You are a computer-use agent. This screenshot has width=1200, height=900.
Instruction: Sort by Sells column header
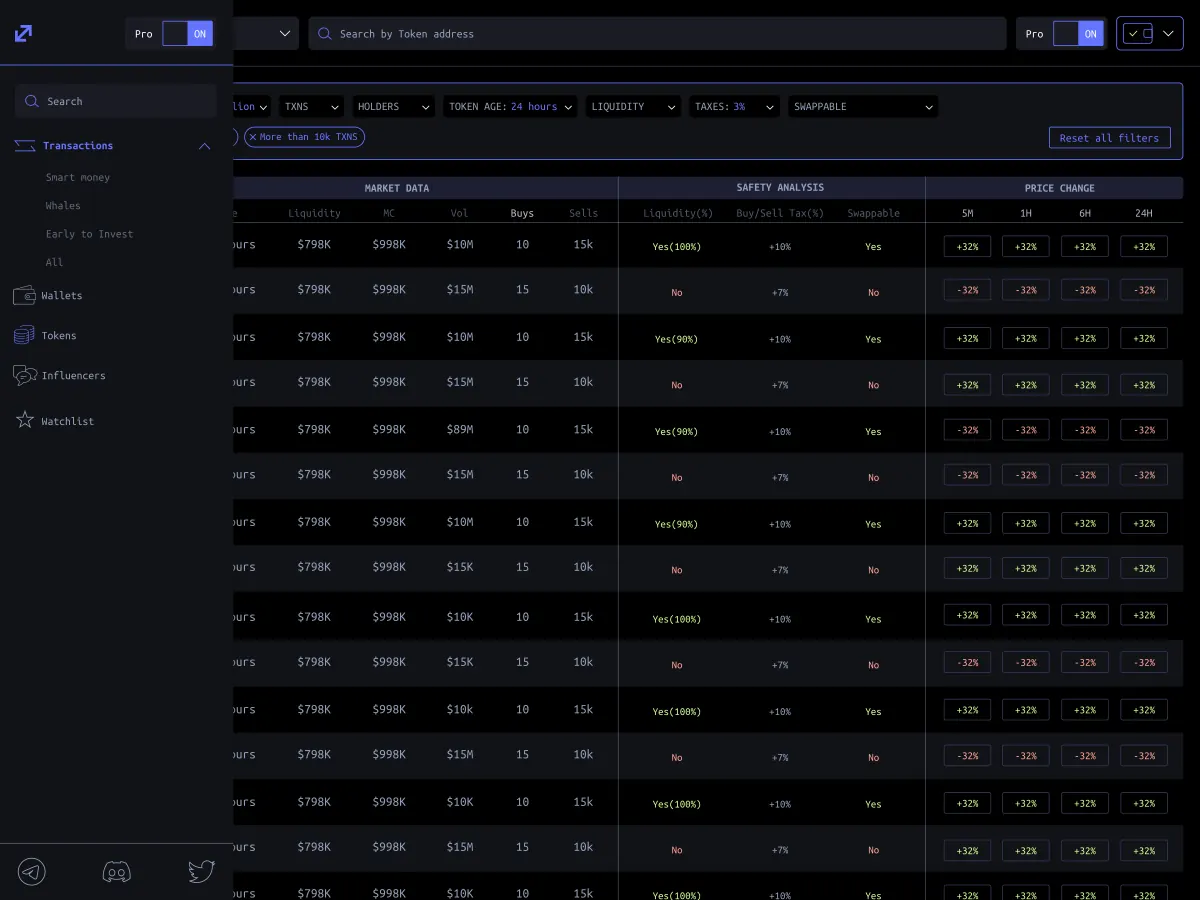pos(583,213)
